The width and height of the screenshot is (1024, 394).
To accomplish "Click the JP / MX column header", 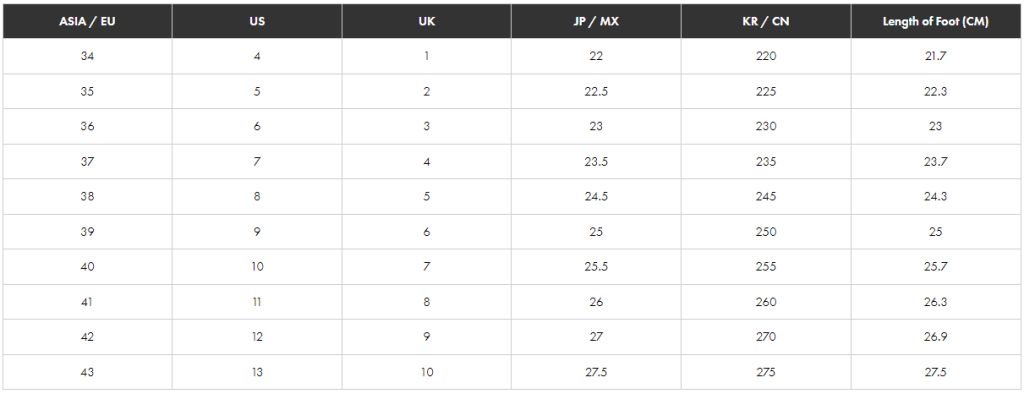I will click(x=596, y=22).
